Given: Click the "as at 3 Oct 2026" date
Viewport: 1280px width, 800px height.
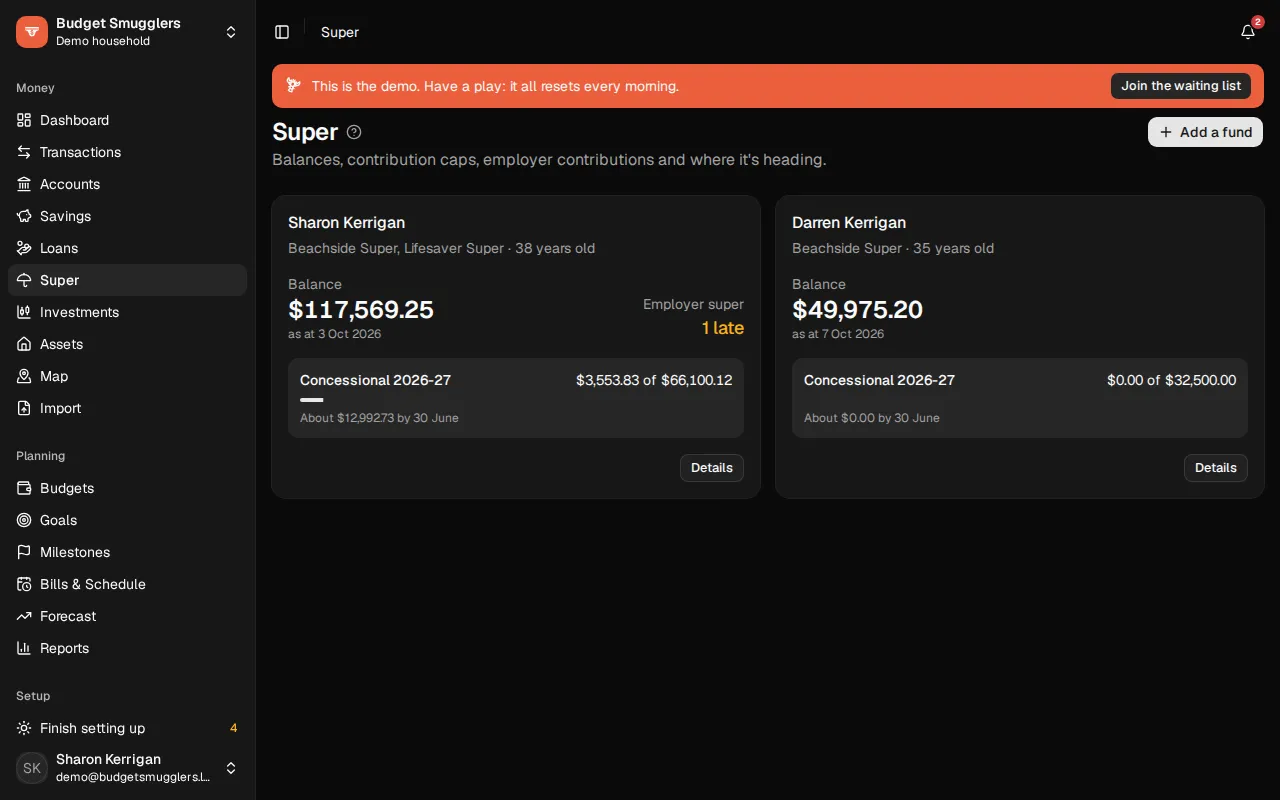Looking at the screenshot, I should [x=335, y=334].
